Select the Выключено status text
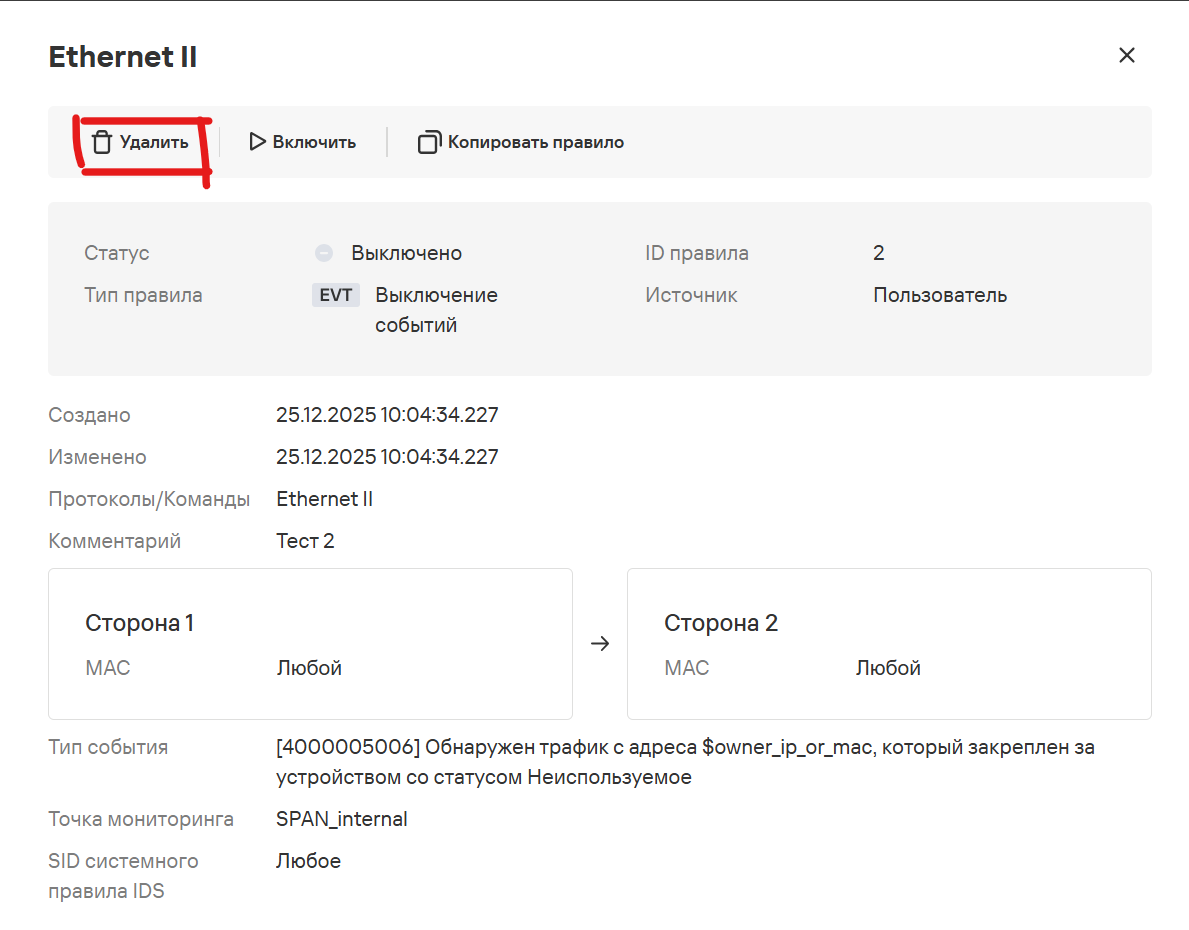 pos(406,253)
